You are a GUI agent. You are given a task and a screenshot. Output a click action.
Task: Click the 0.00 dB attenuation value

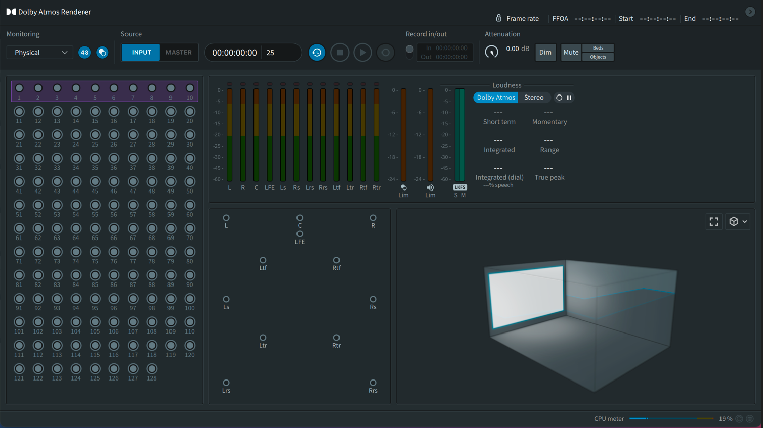(517, 49)
